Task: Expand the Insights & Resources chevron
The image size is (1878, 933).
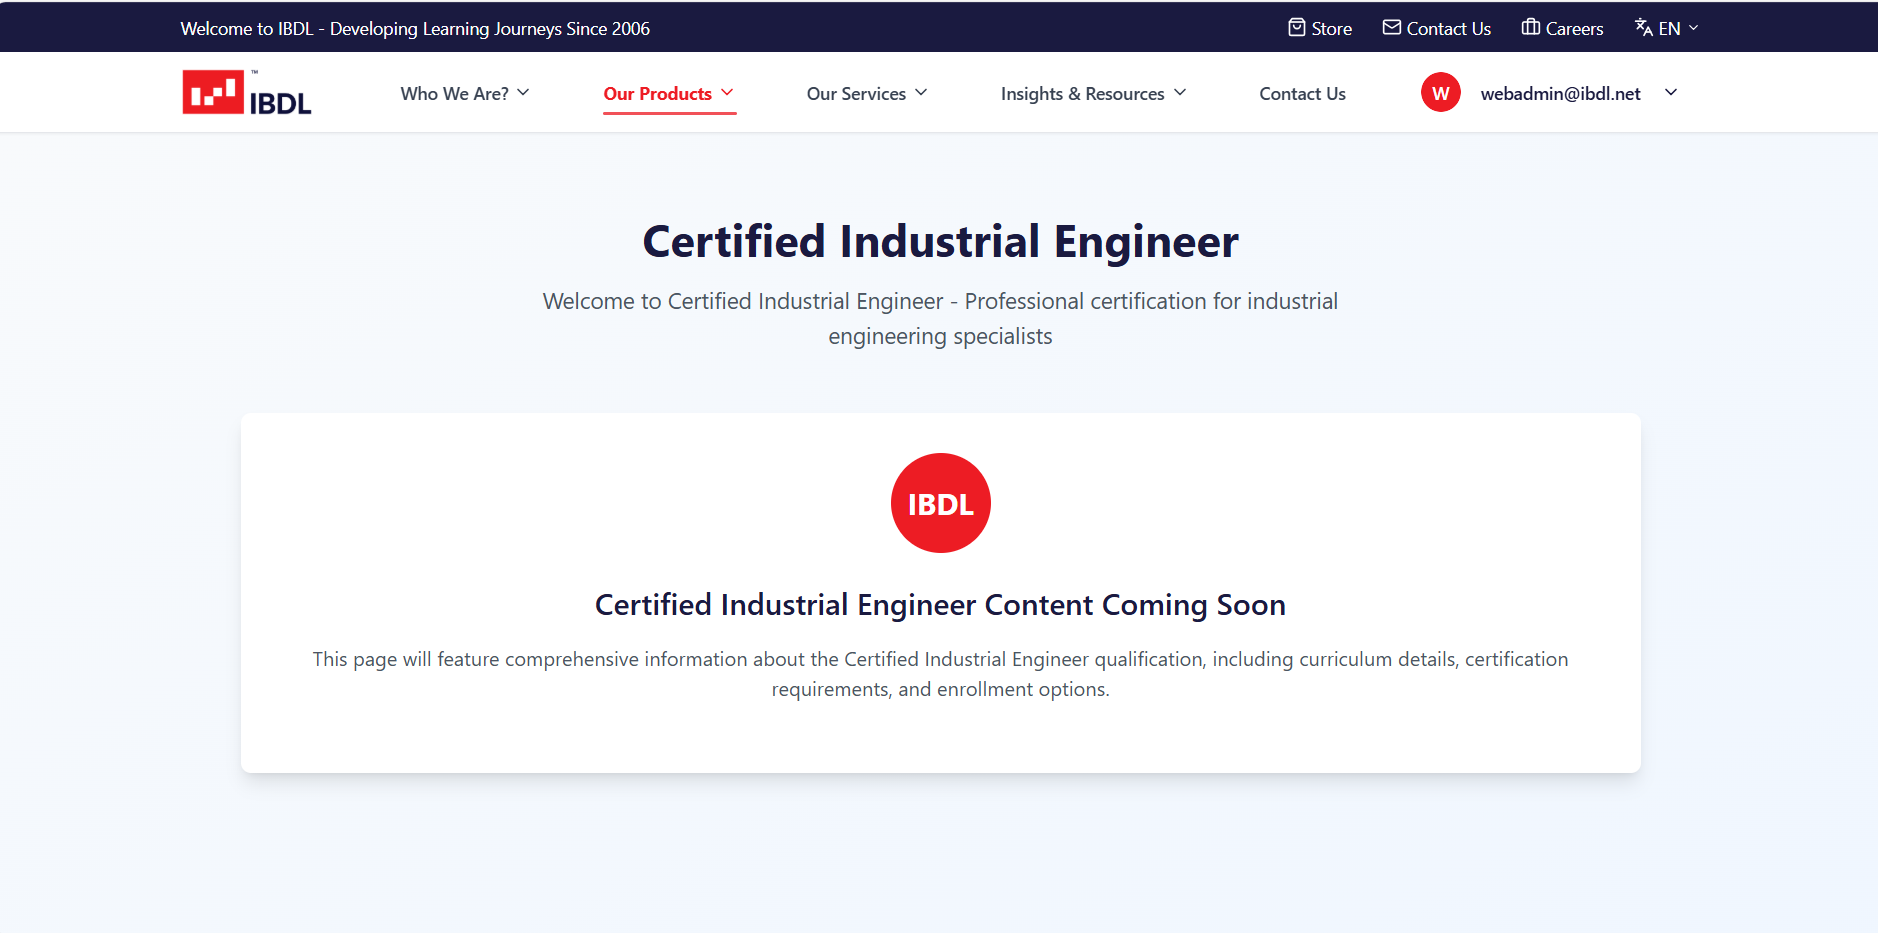Action: pos(1180,93)
